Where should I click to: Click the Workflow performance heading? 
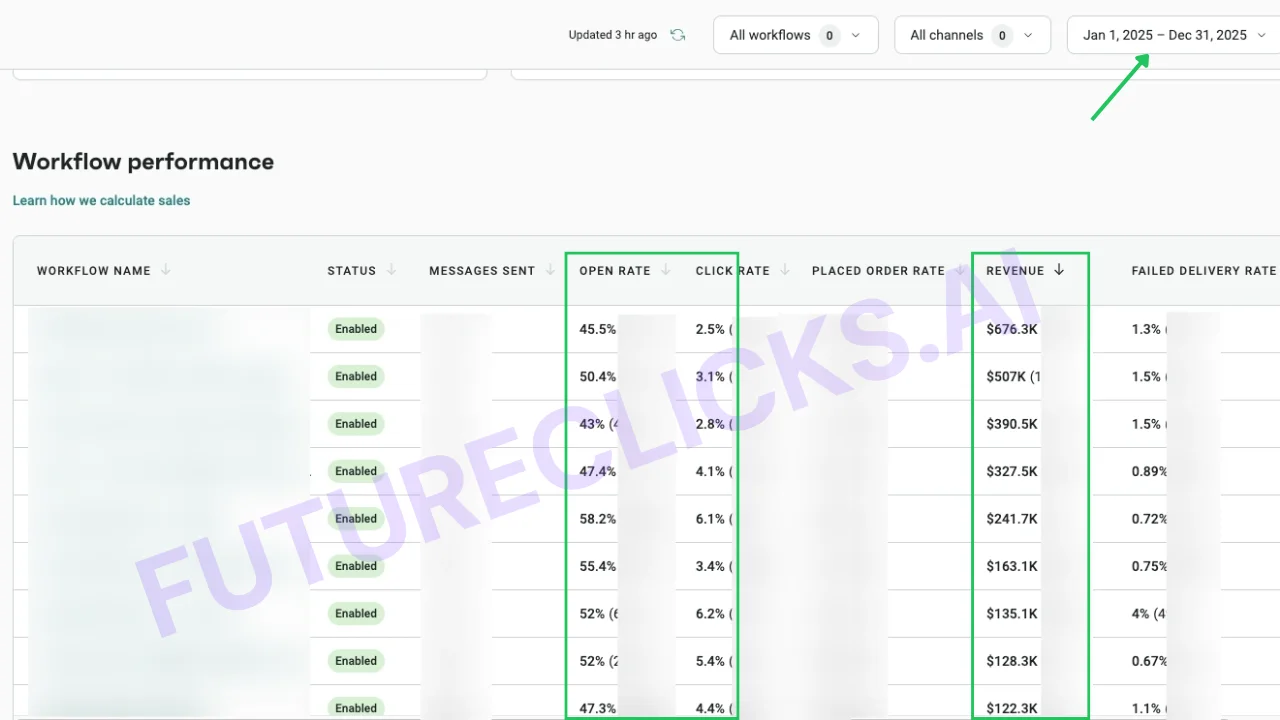[x=143, y=162]
